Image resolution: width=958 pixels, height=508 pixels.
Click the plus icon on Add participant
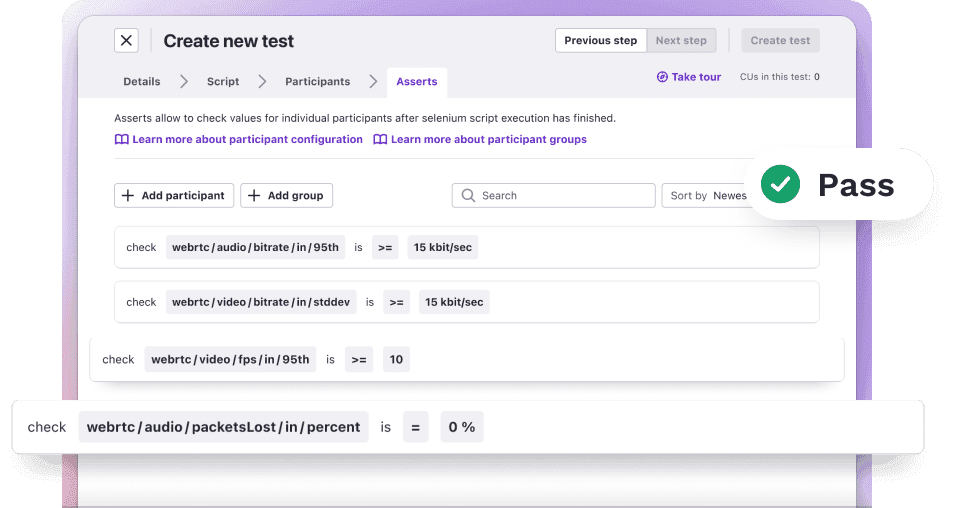tap(128, 196)
